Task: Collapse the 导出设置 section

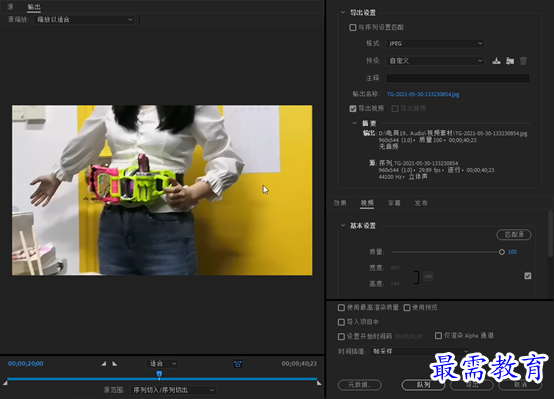Action: (x=343, y=12)
